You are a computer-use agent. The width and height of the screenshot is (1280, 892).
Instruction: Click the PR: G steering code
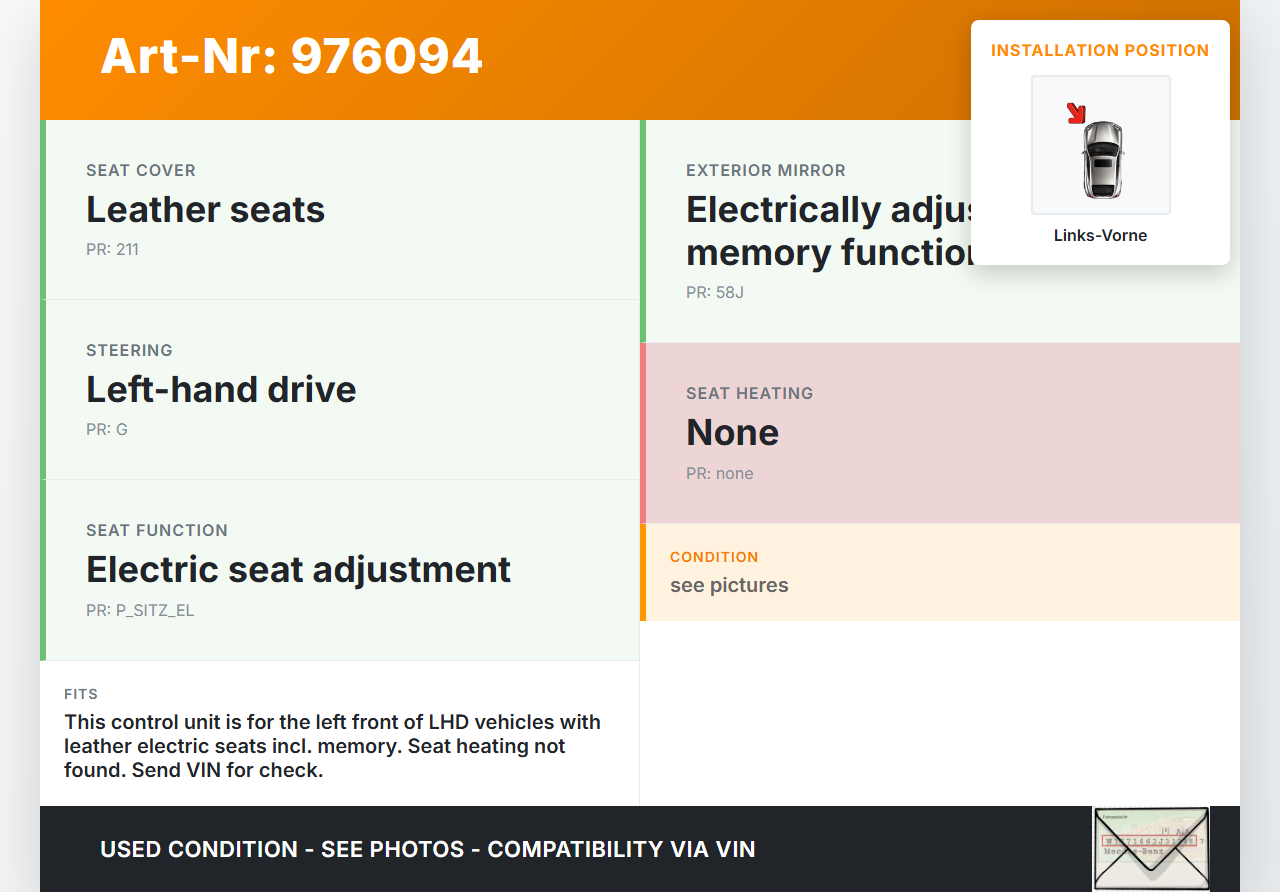[x=107, y=430]
